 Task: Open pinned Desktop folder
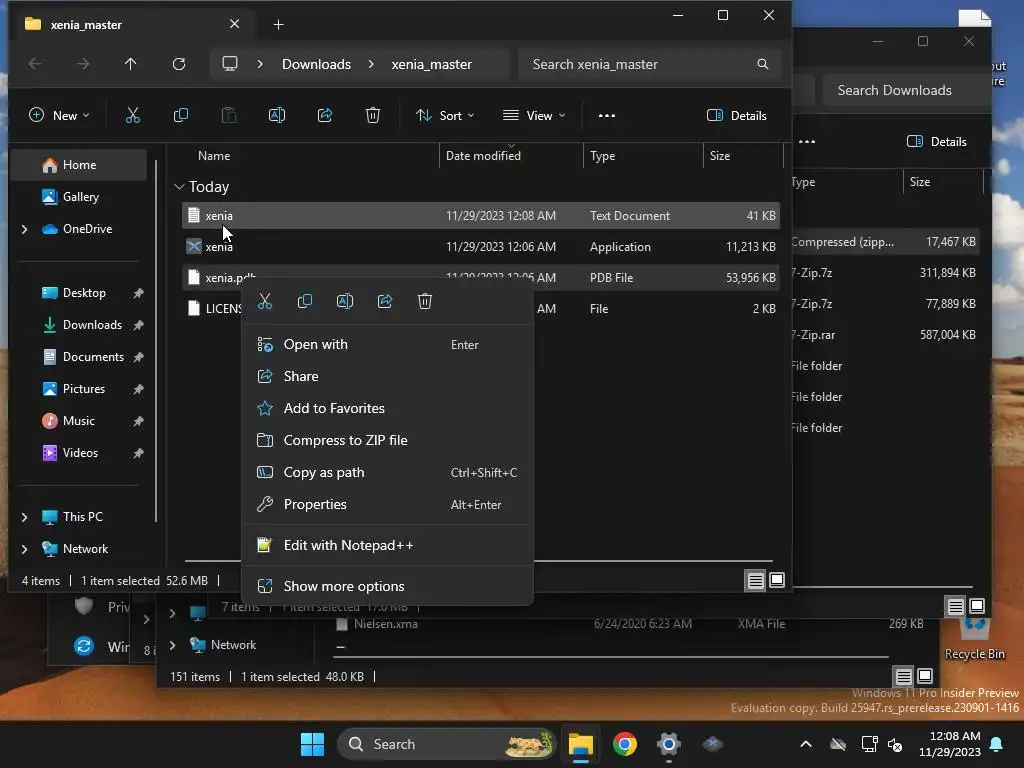click(x=80, y=293)
